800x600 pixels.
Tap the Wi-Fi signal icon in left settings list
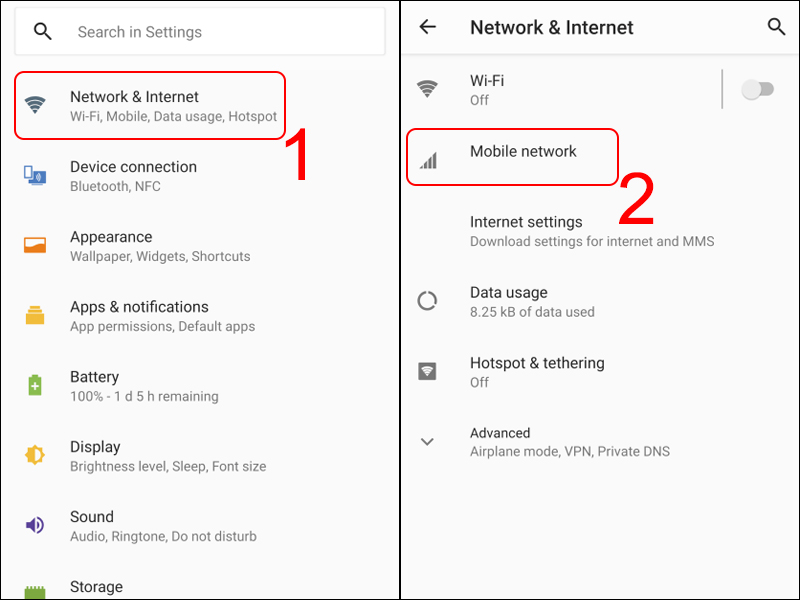[35, 105]
